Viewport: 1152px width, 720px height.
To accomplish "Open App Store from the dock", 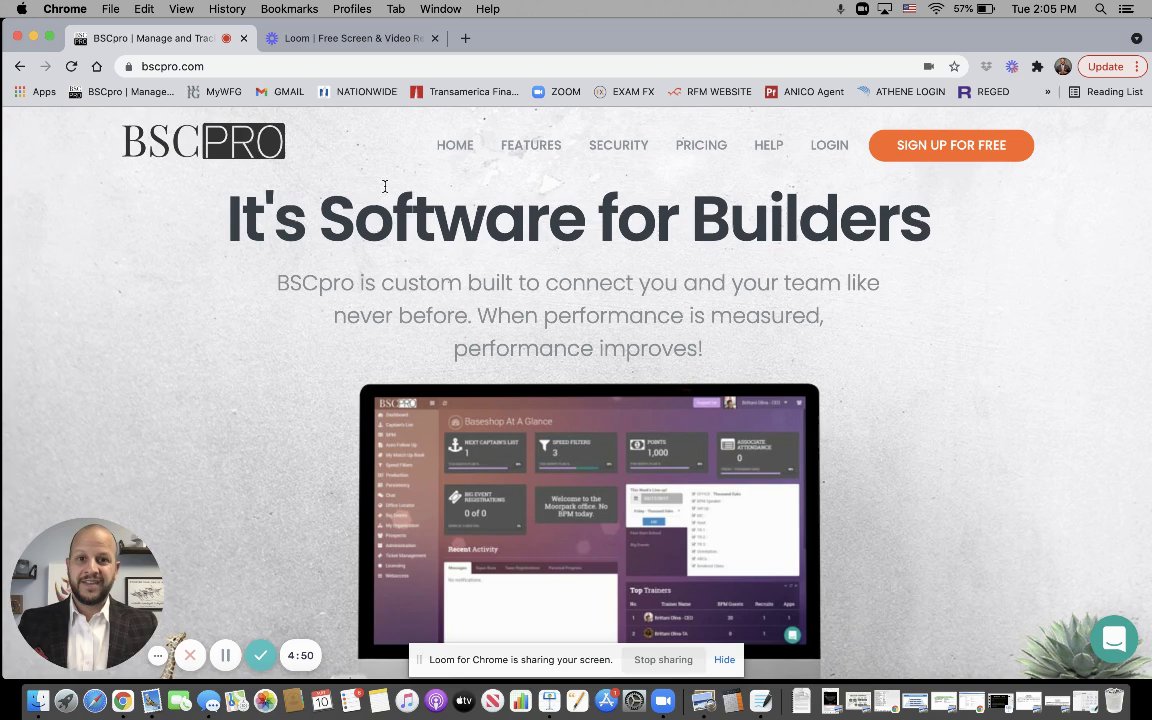I will [x=606, y=700].
